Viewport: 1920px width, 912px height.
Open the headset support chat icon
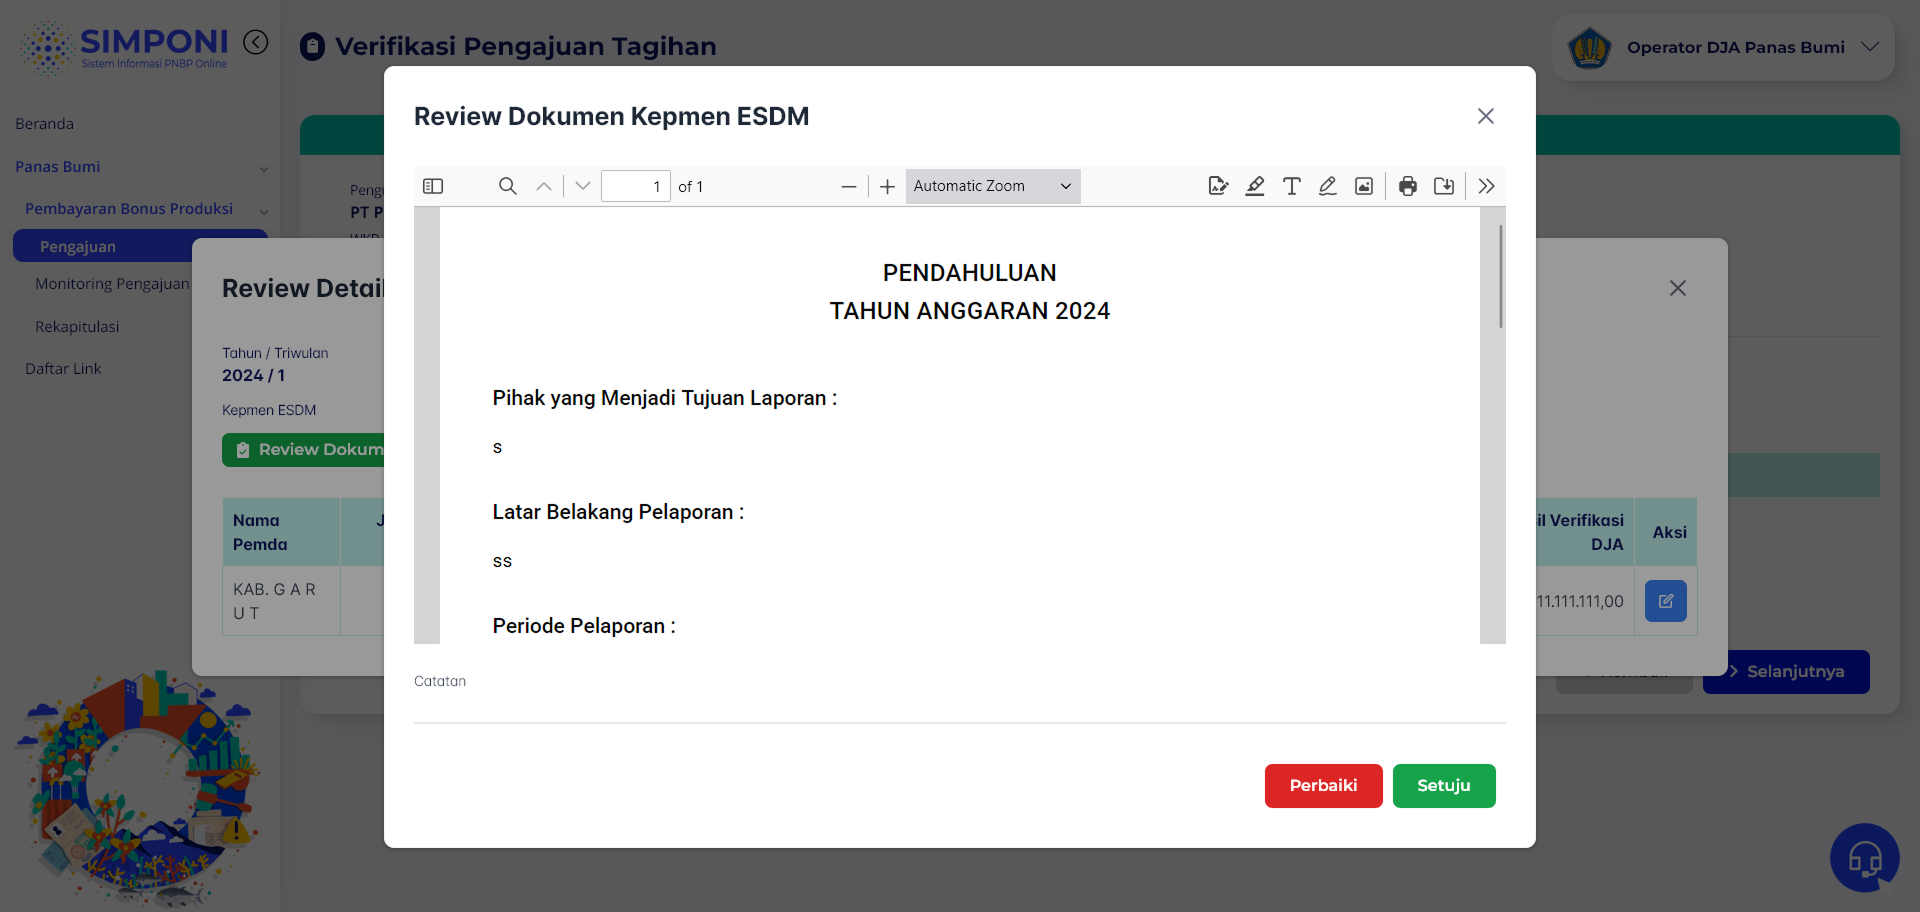(x=1865, y=858)
